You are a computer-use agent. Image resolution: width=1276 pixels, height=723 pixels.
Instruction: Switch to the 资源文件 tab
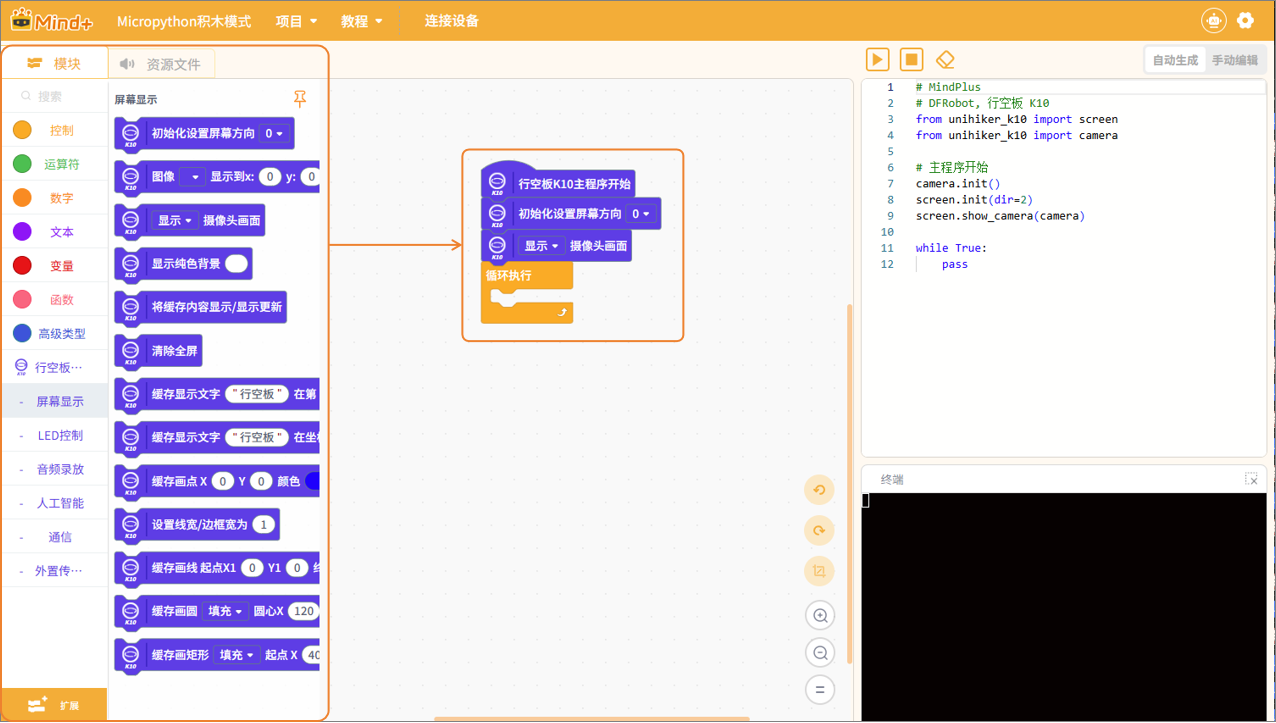pos(161,64)
